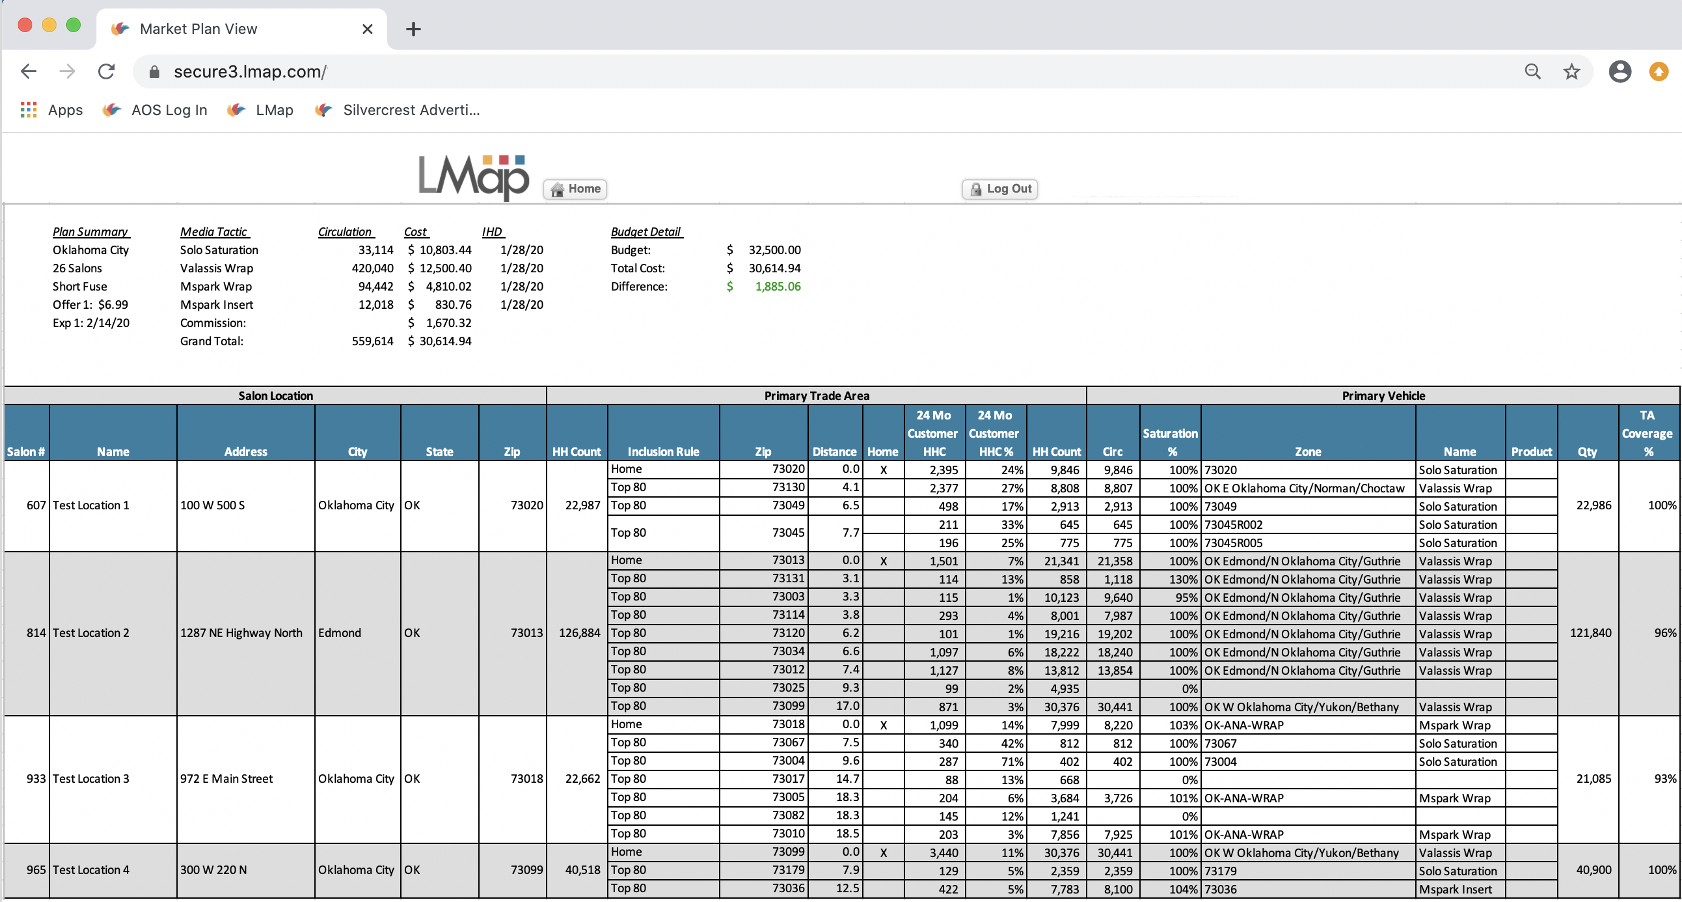Click the Home button
Image resolution: width=1682 pixels, height=902 pixels.
[575, 189]
